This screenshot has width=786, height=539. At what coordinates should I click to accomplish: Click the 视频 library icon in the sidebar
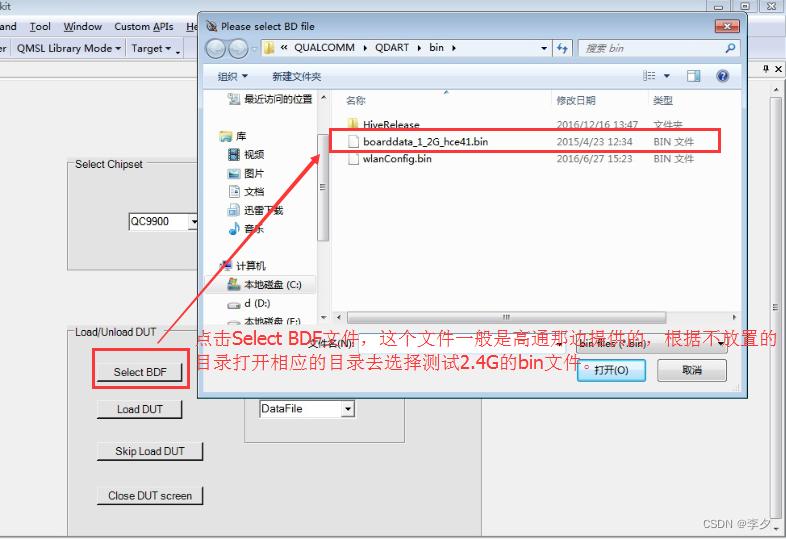pos(234,154)
